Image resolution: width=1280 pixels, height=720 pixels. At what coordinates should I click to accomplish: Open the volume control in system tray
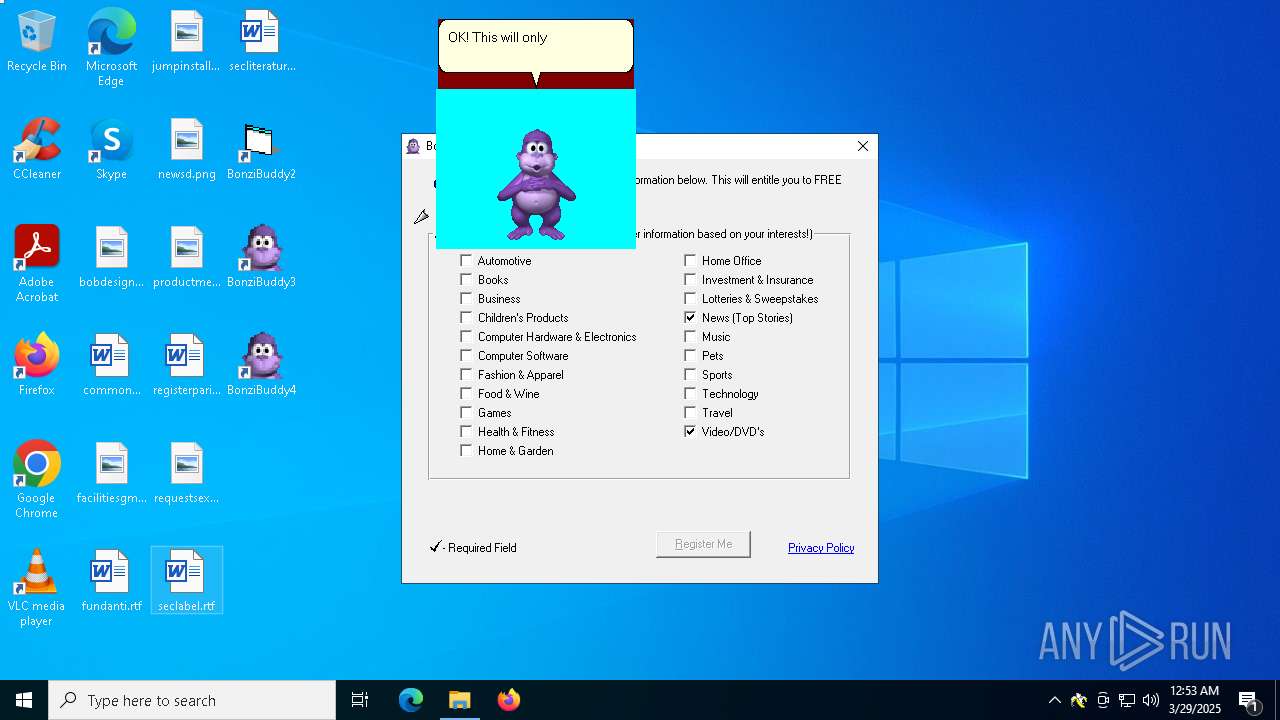pyautogui.click(x=1150, y=700)
